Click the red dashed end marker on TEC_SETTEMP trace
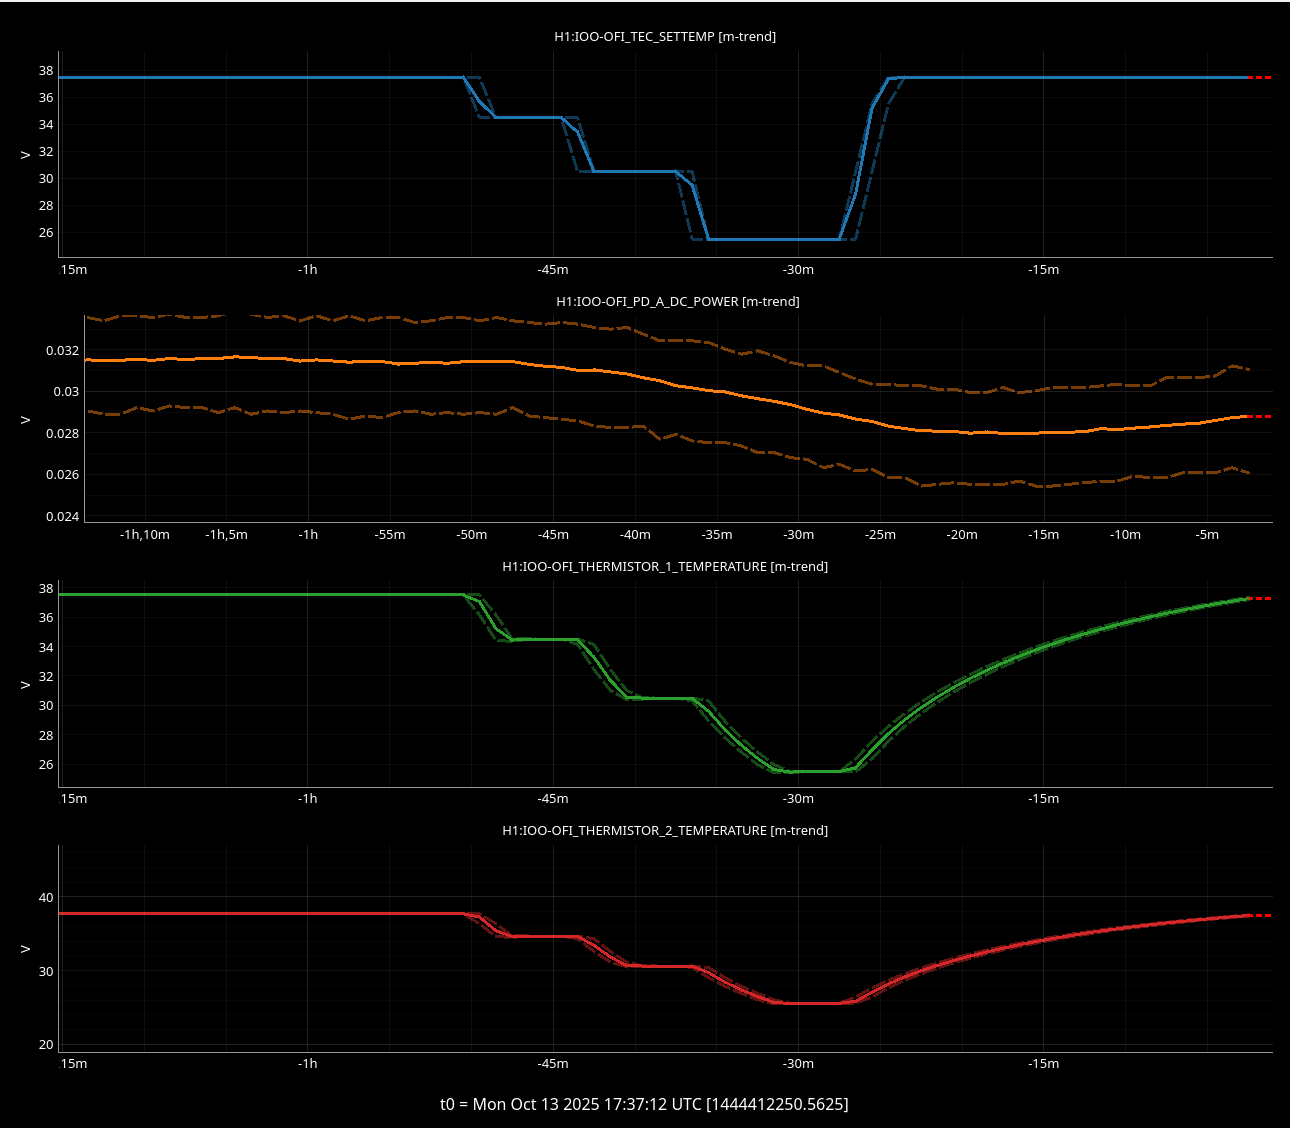The image size is (1290, 1128). tap(1260, 78)
